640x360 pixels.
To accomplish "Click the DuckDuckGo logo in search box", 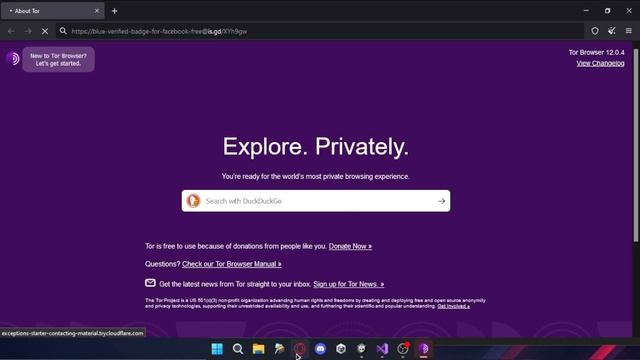I will point(193,201).
